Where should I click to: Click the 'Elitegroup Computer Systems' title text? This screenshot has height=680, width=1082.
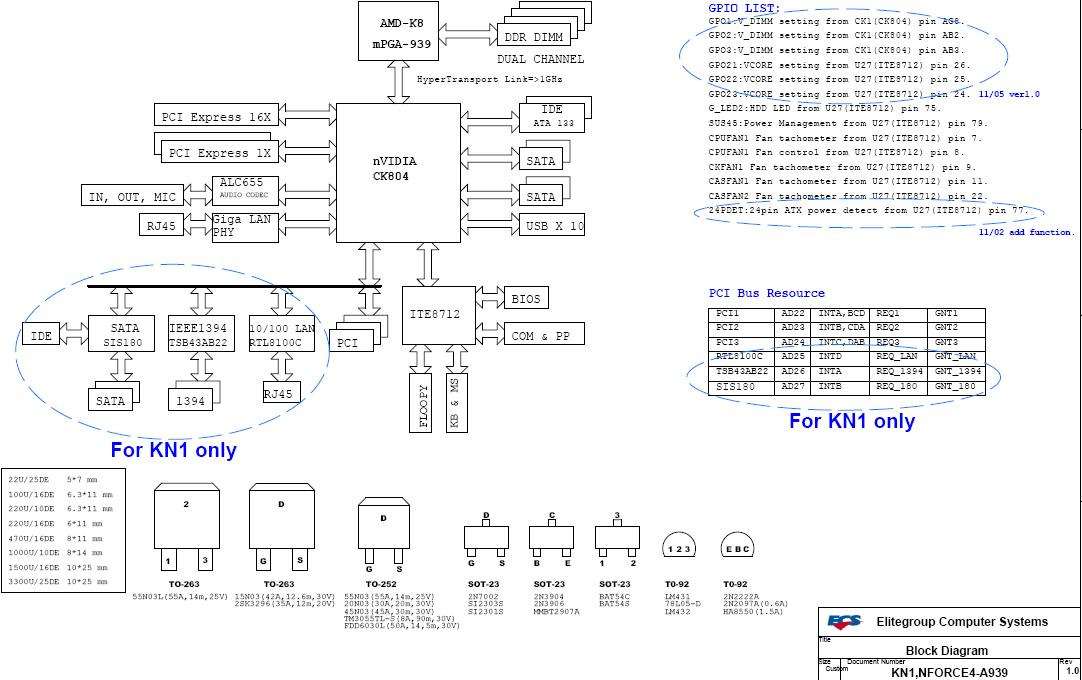click(962, 621)
